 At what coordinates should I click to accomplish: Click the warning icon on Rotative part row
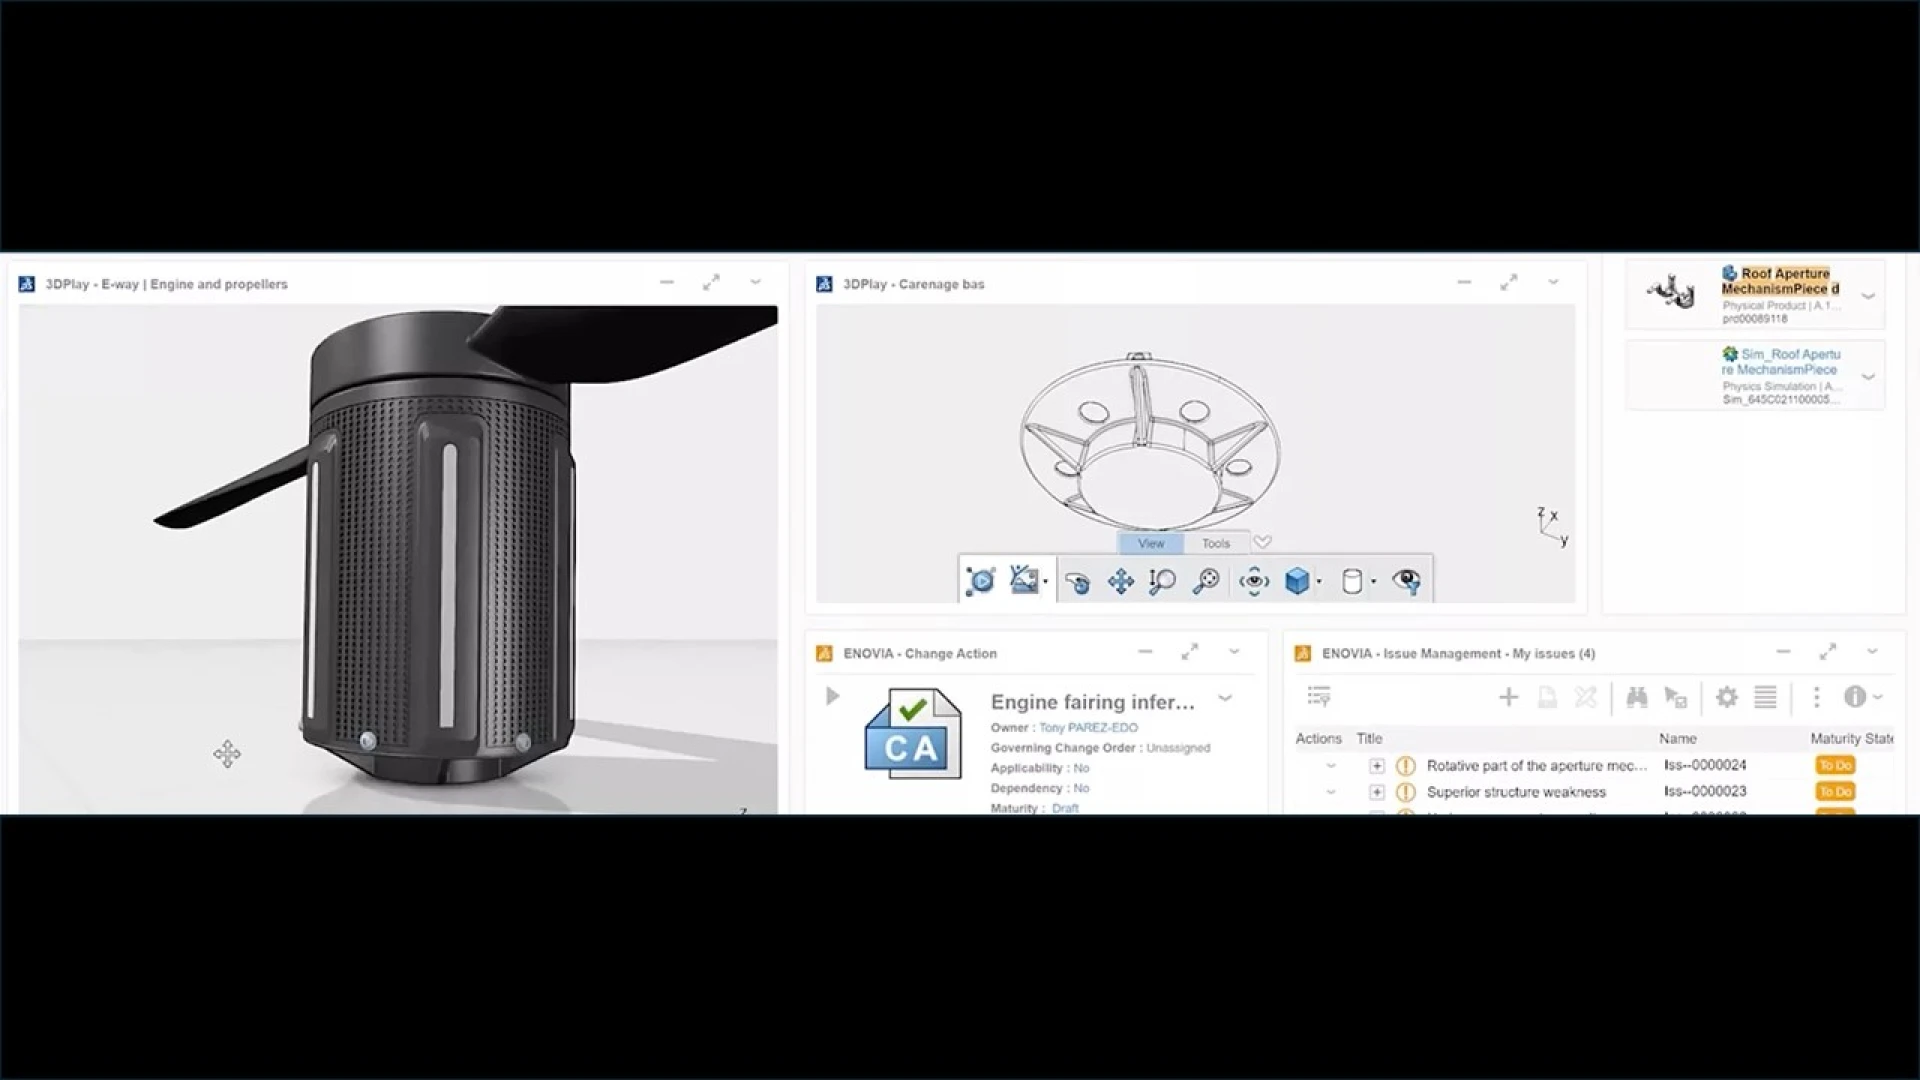point(1406,766)
